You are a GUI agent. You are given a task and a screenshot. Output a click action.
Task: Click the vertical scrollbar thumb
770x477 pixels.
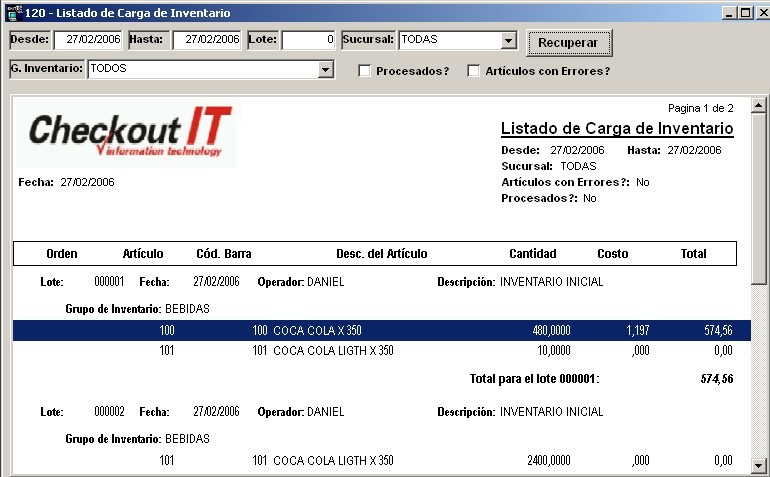(x=759, y=198)
